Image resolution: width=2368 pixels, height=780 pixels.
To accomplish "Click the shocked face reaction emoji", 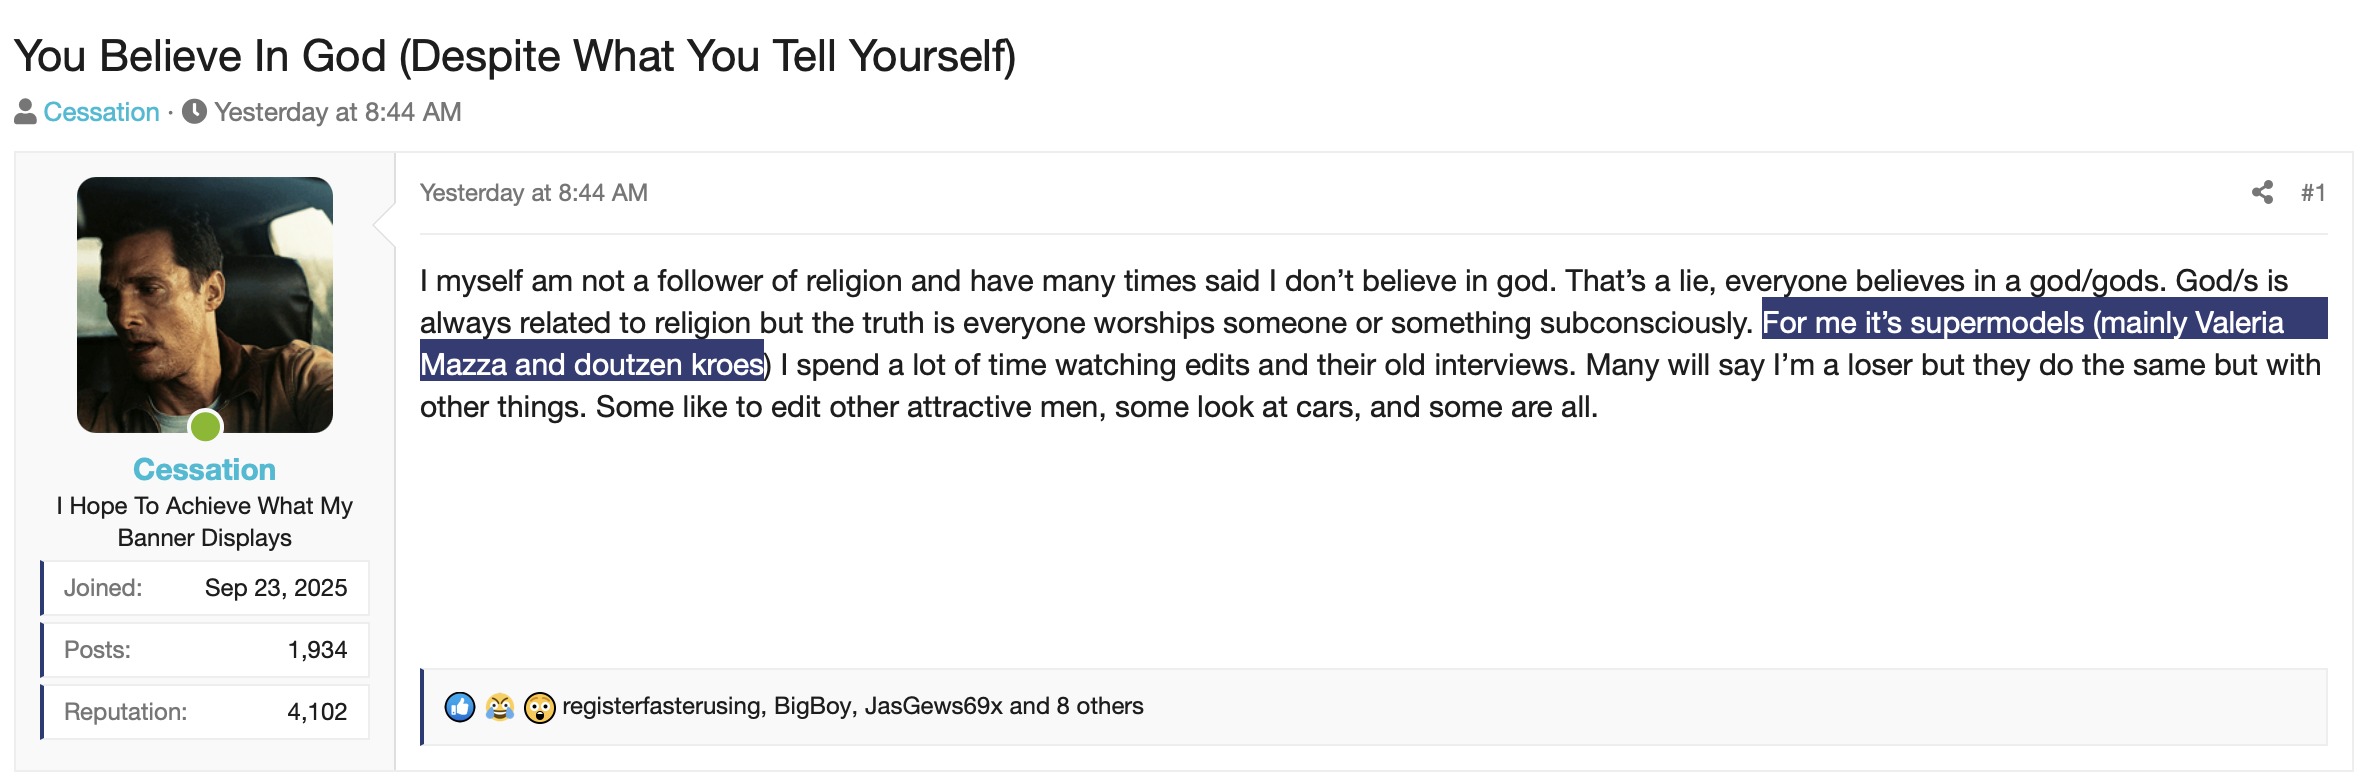I will 539,707.
